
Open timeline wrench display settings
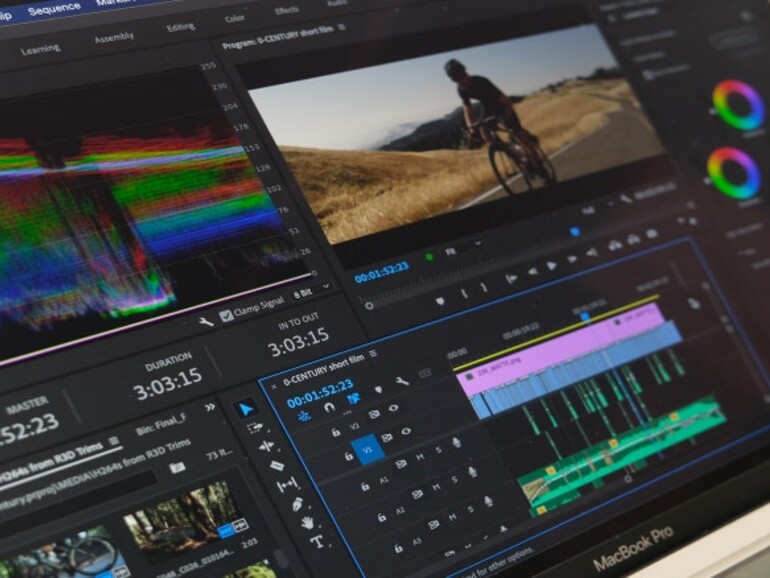point(401,381)
